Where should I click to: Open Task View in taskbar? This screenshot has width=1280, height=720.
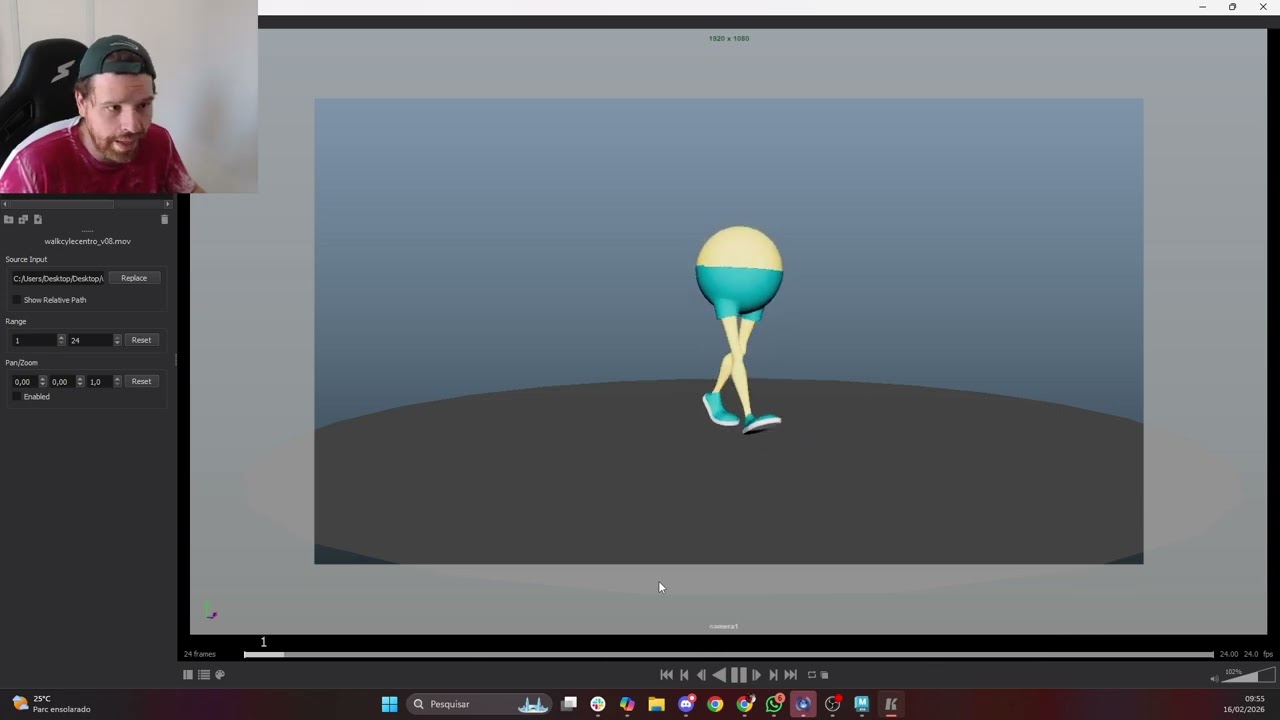click(x=569, y=704)
